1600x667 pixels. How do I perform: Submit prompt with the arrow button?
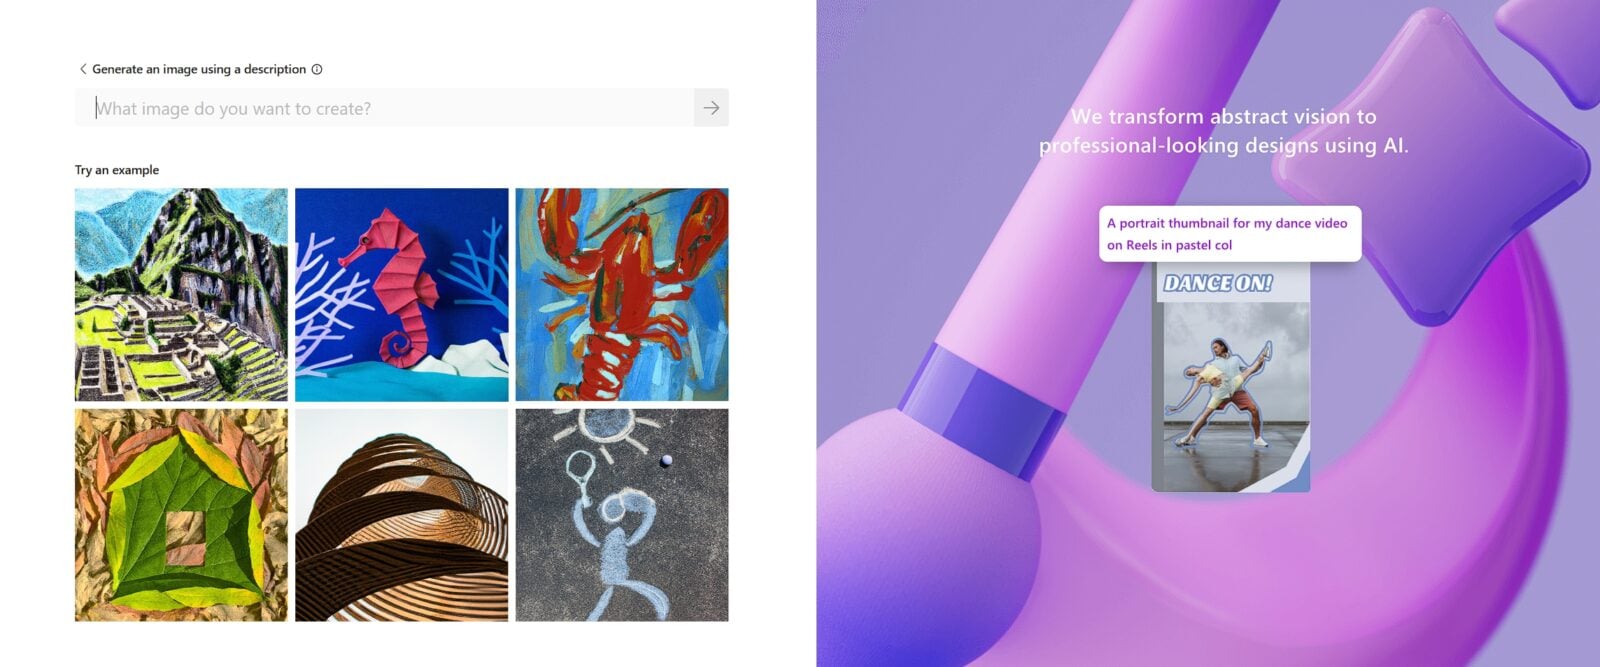click(x=711, y=108)
